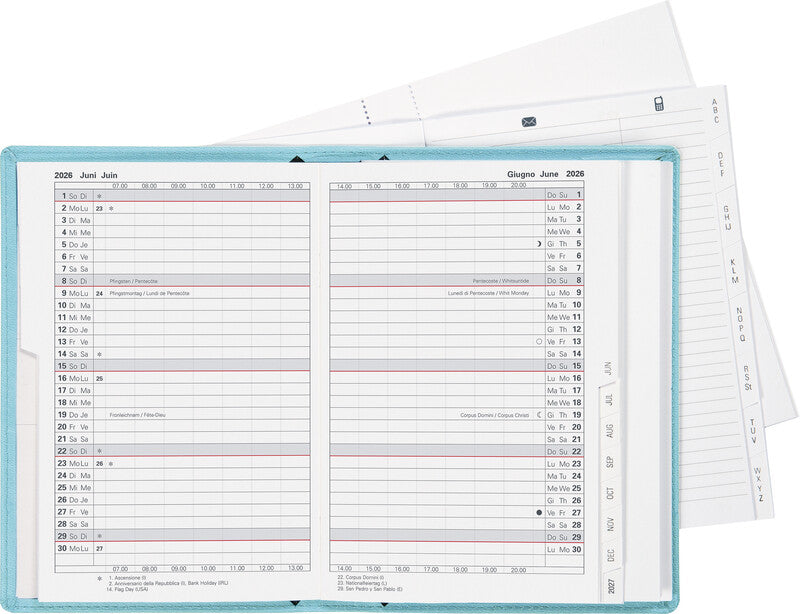The height and width of the screenshot is (614, 800).
Task: Click the mobile phone icon on address page
Action: (x=659, y=104)
